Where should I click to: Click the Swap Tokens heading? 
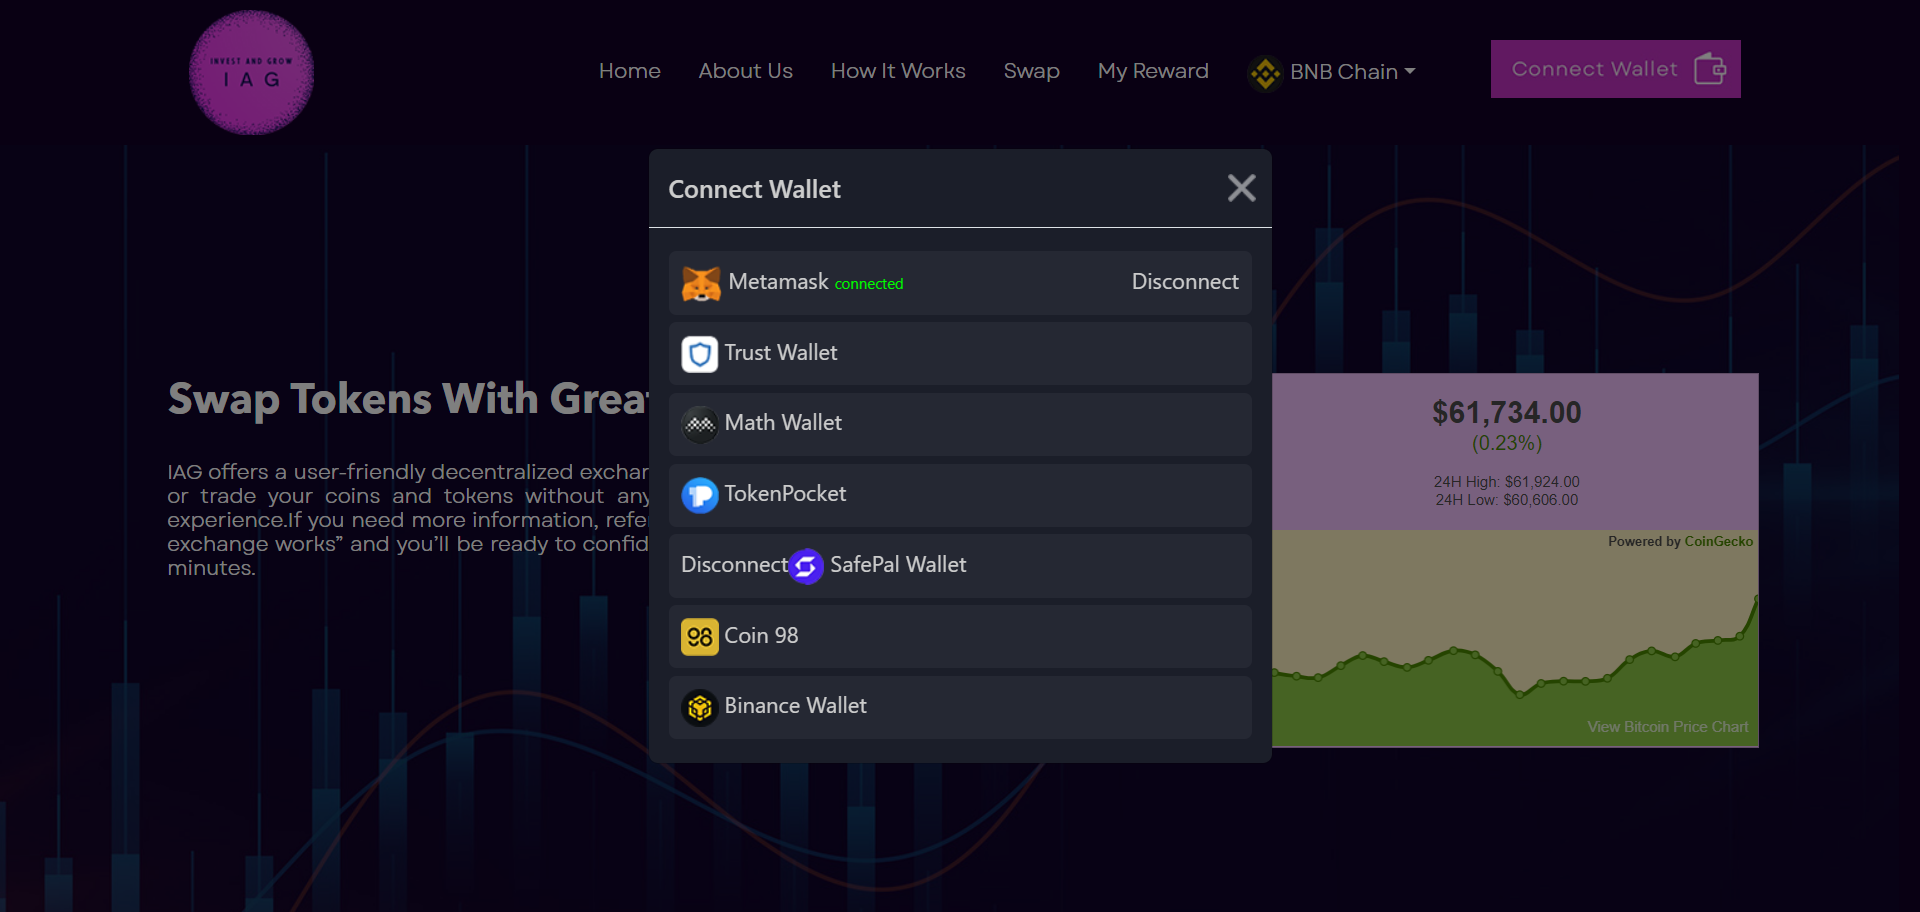(x=408, y=399)
